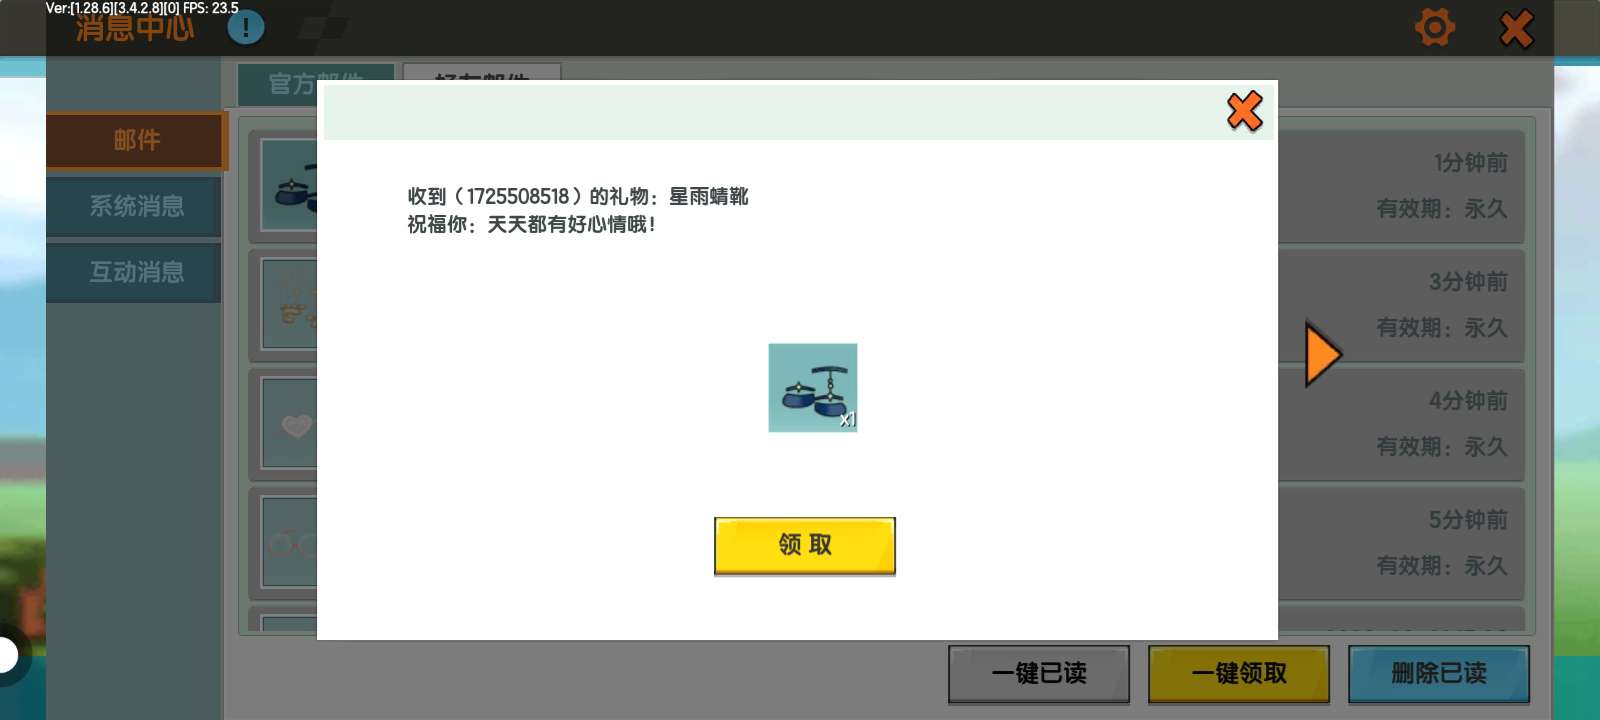The image size is (1600, 720).
Task: Click the 一键领取 claim all button
Action: (1239, 674)
